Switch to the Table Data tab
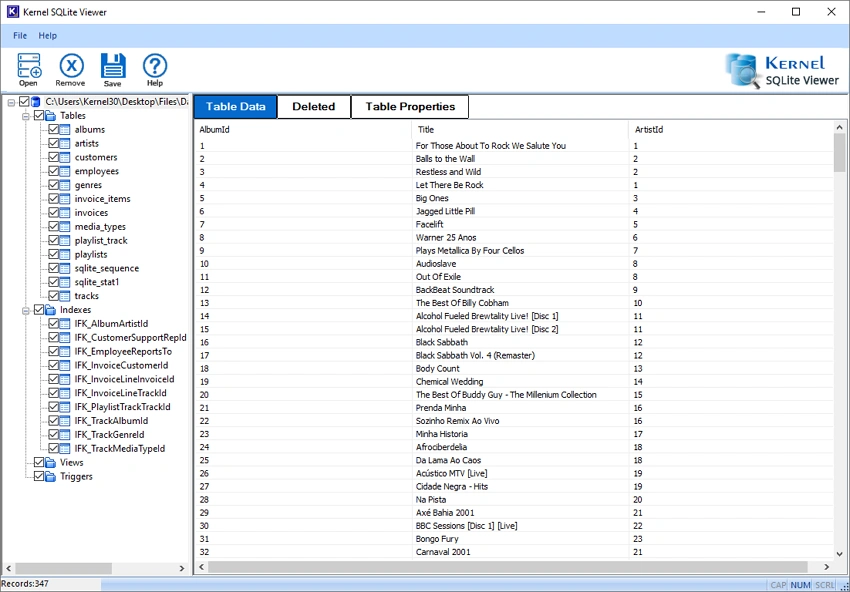 point(235,107)
